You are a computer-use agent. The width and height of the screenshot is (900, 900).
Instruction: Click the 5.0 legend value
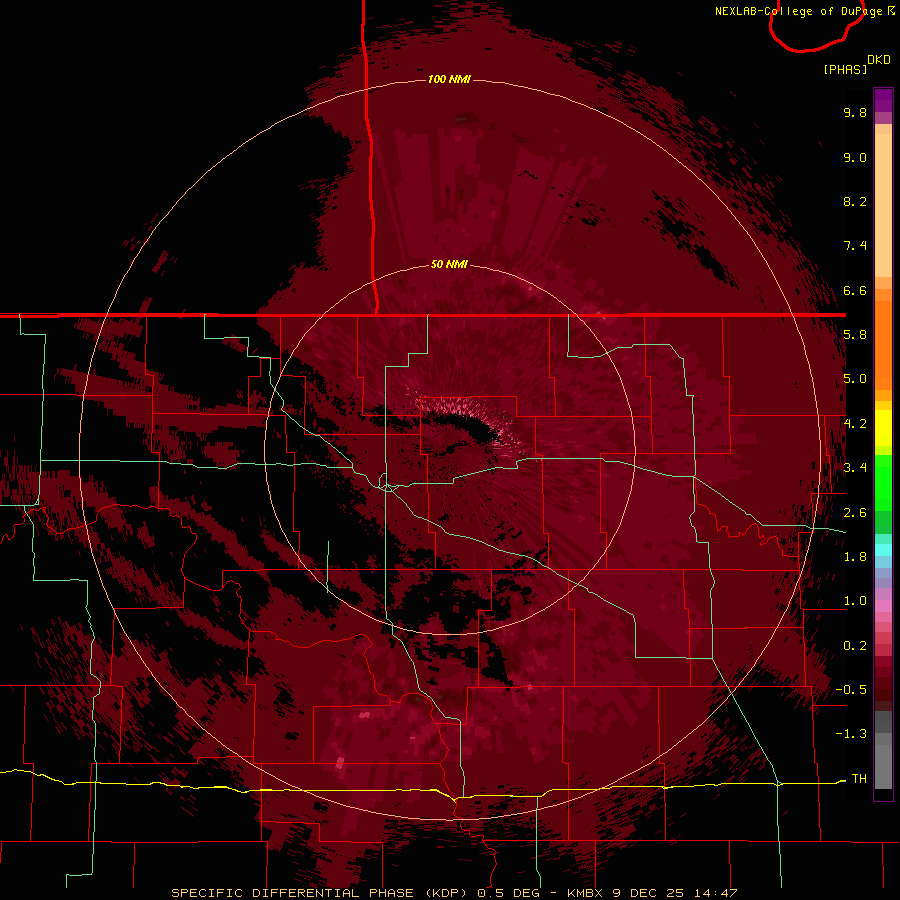pyautogui.click(x=855, y=379)
